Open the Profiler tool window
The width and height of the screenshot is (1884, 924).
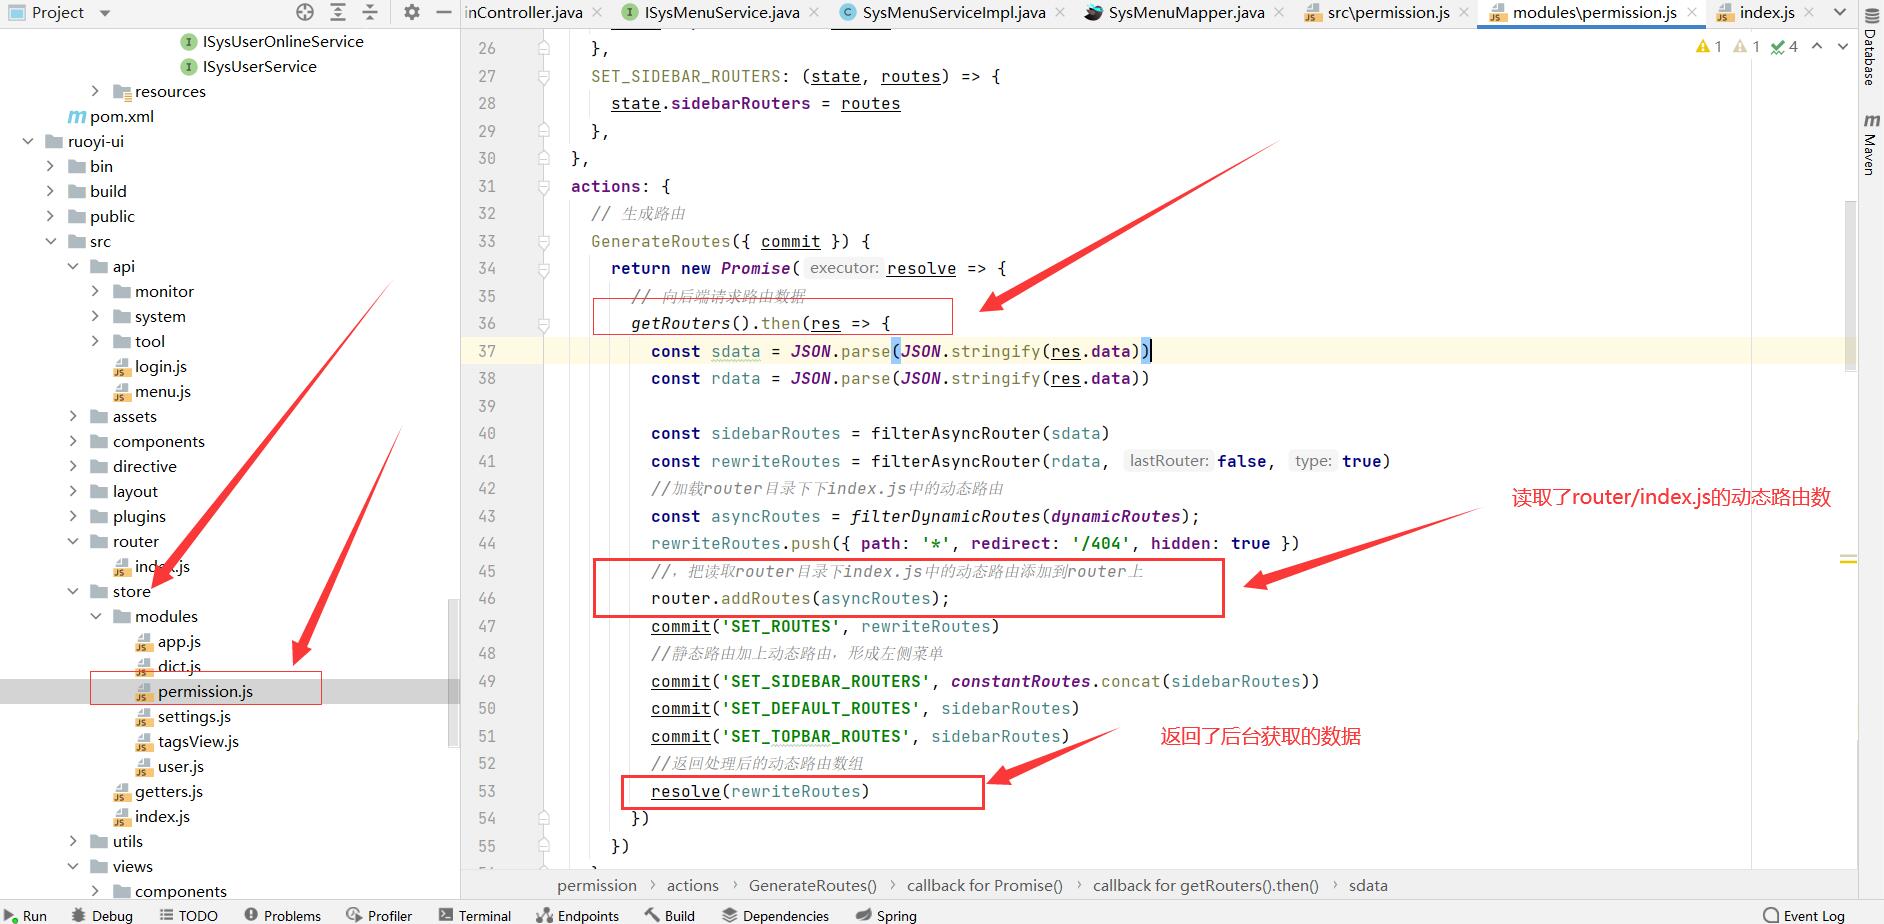click(x=379, y=915)
